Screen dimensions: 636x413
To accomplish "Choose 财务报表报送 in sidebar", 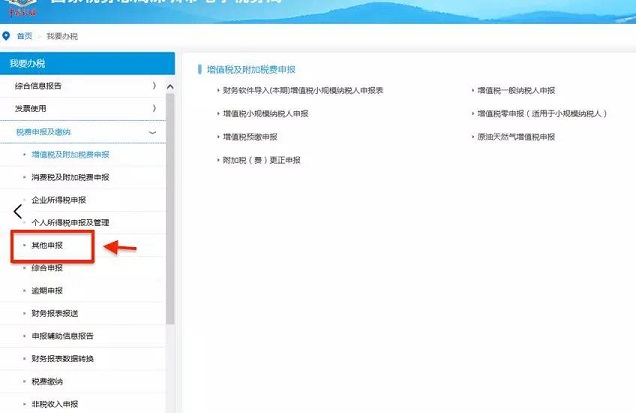I will pos(55,313).
